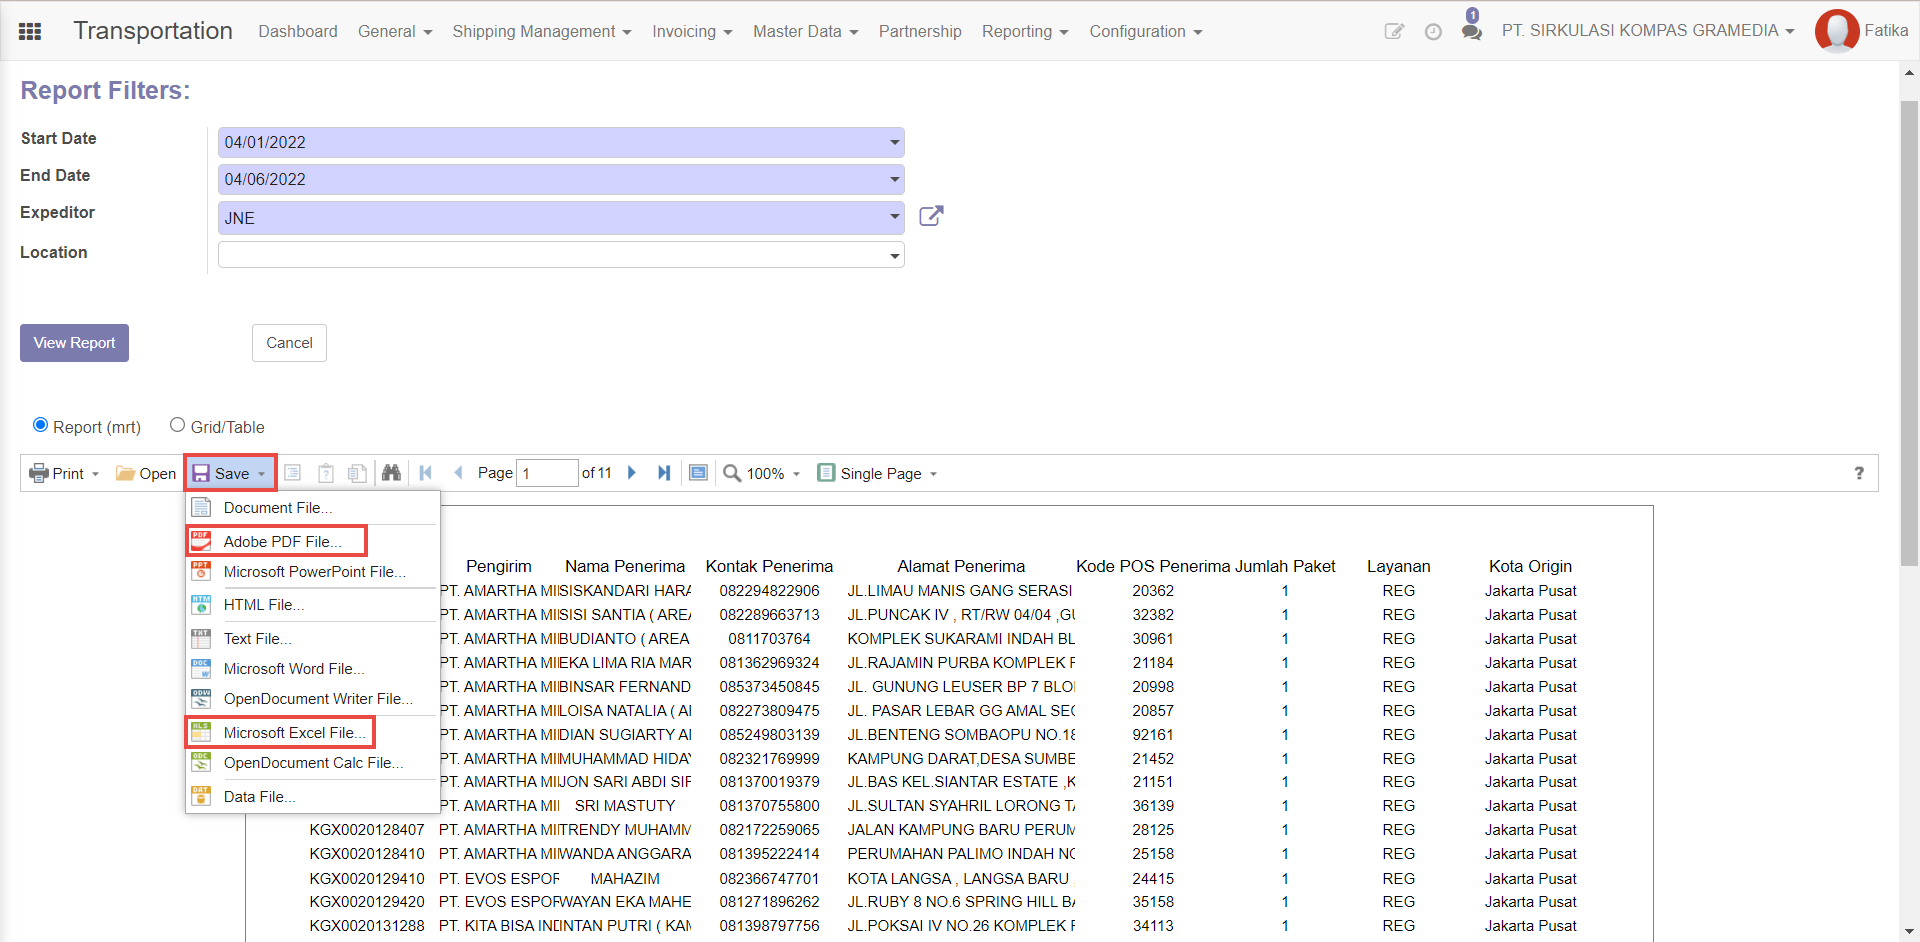Click the help question mark icon
Image resolution: width=1920 pixels, height=942 pixels.
coord(1859,473)
